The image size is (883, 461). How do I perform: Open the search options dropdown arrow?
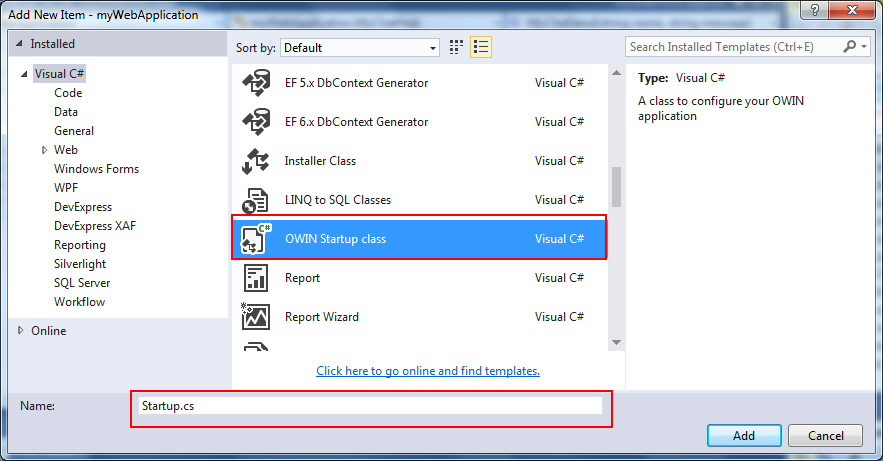point(864,47)
